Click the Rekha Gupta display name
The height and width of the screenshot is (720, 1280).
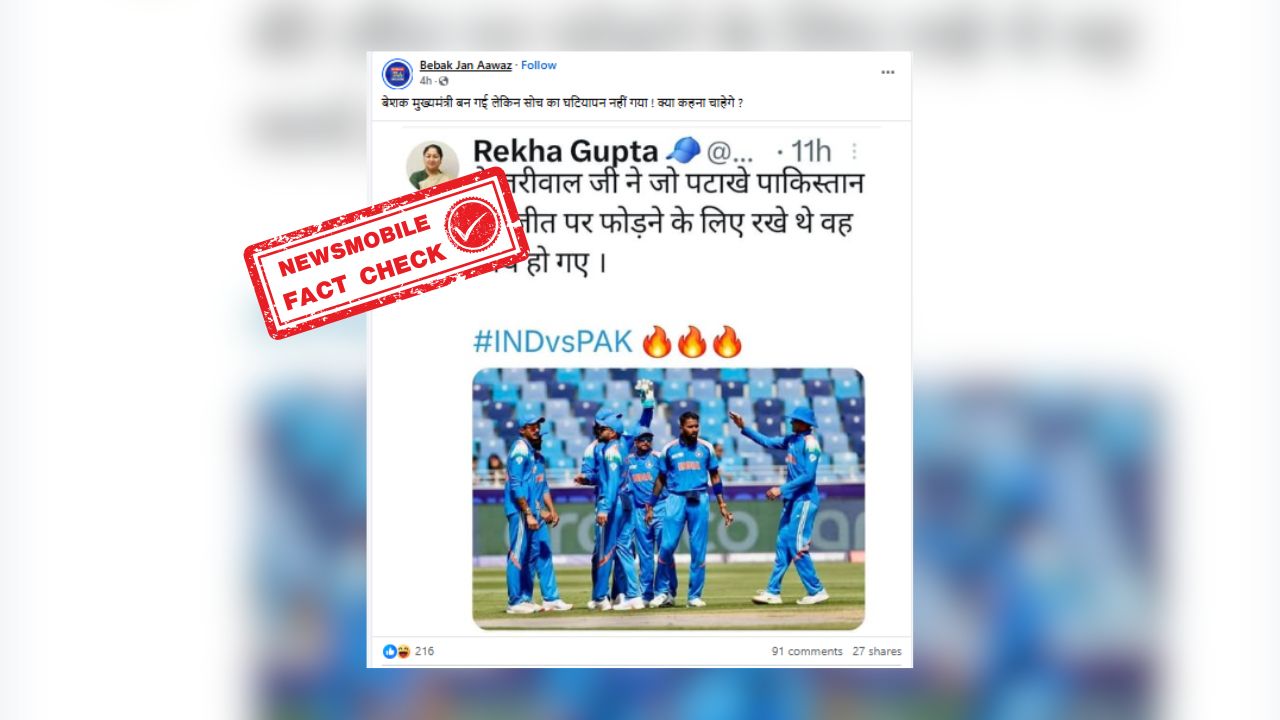[565, 151]
